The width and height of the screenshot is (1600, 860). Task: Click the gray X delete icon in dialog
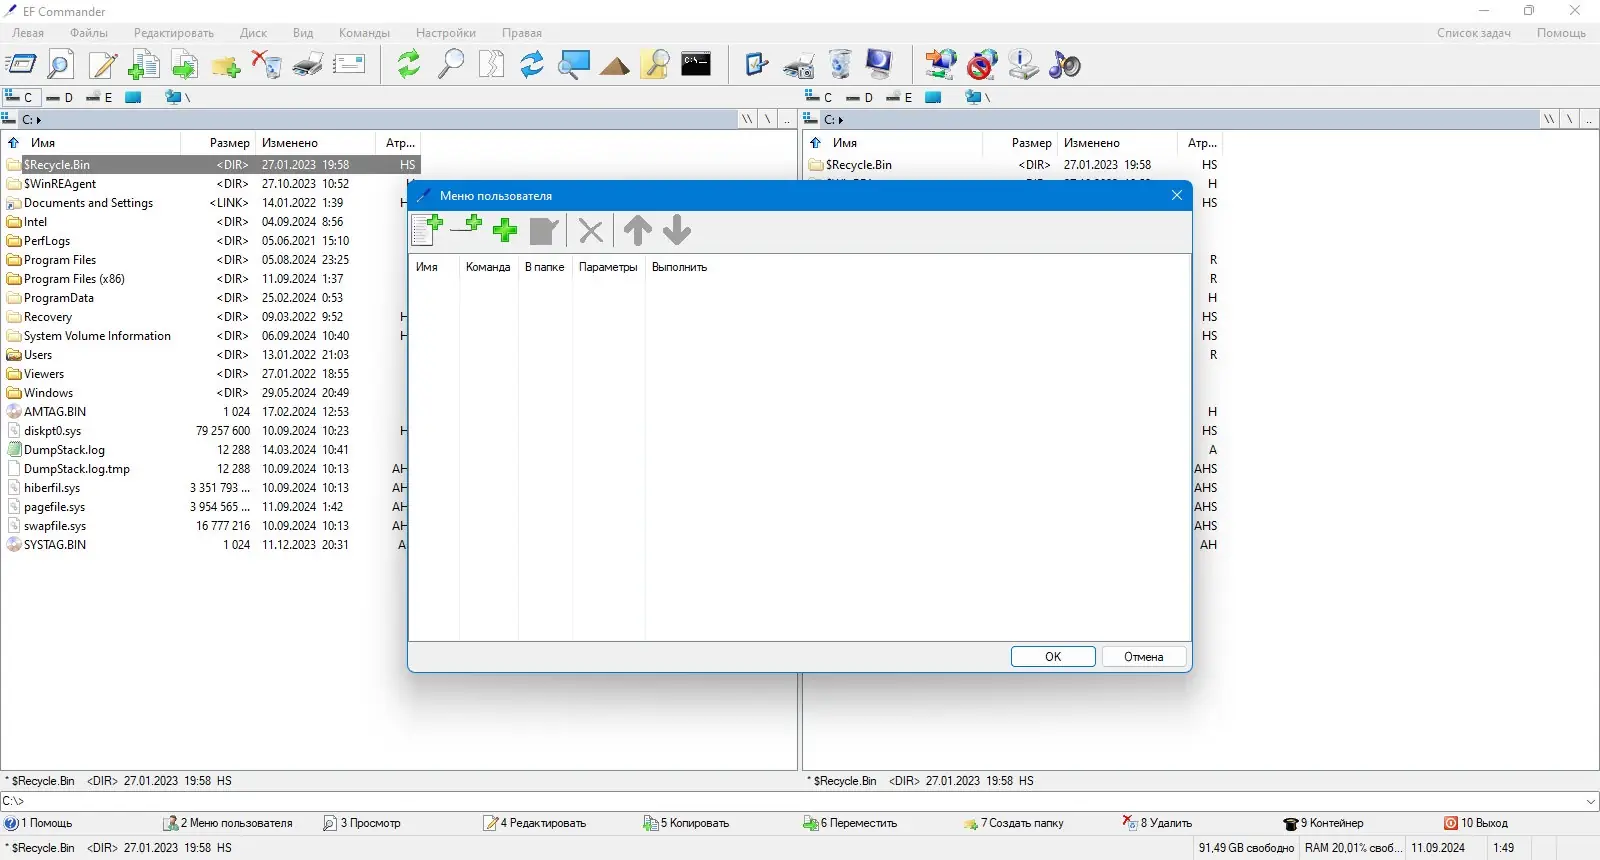tap(591, 231)
